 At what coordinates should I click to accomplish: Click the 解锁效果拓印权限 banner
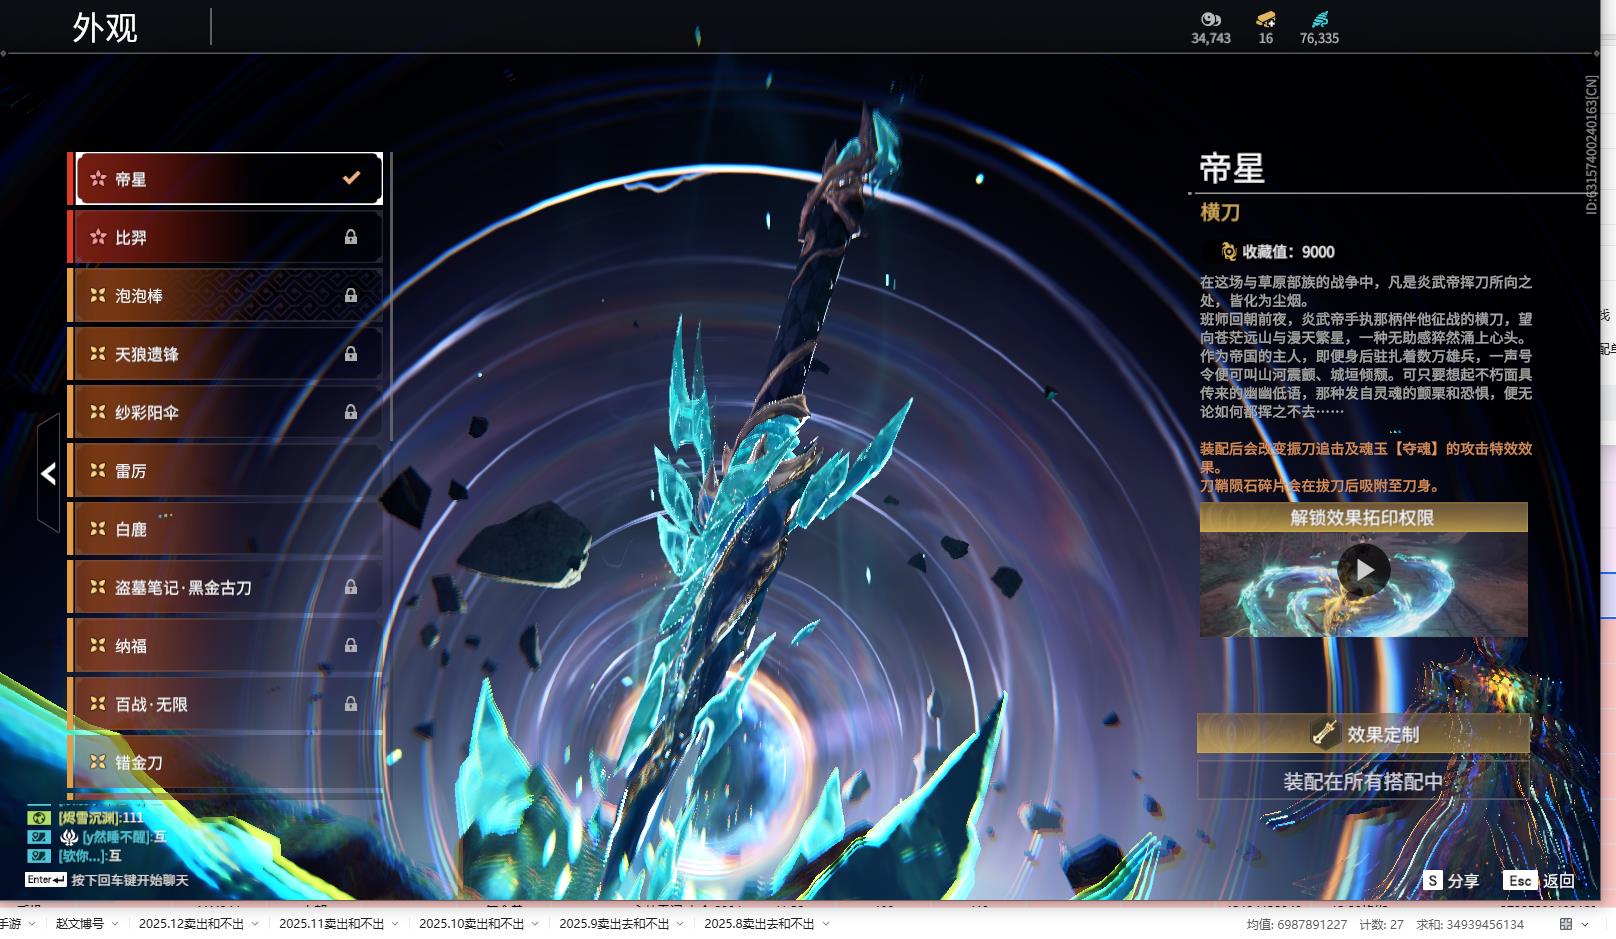1363,517
